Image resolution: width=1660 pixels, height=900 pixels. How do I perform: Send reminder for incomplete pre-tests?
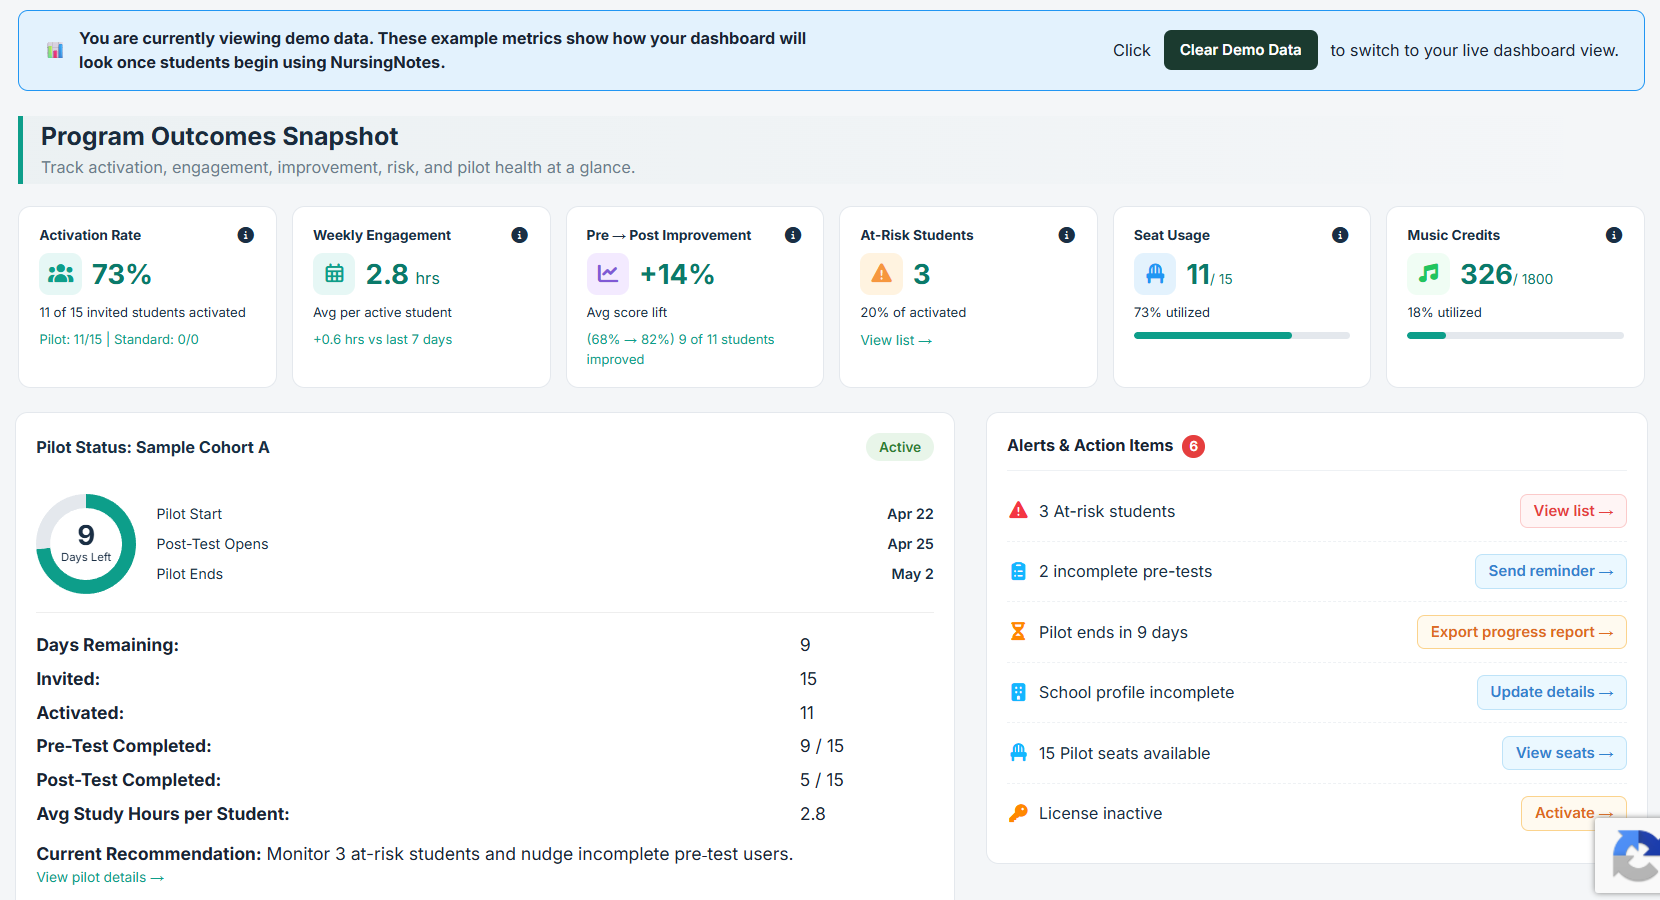1550,571
